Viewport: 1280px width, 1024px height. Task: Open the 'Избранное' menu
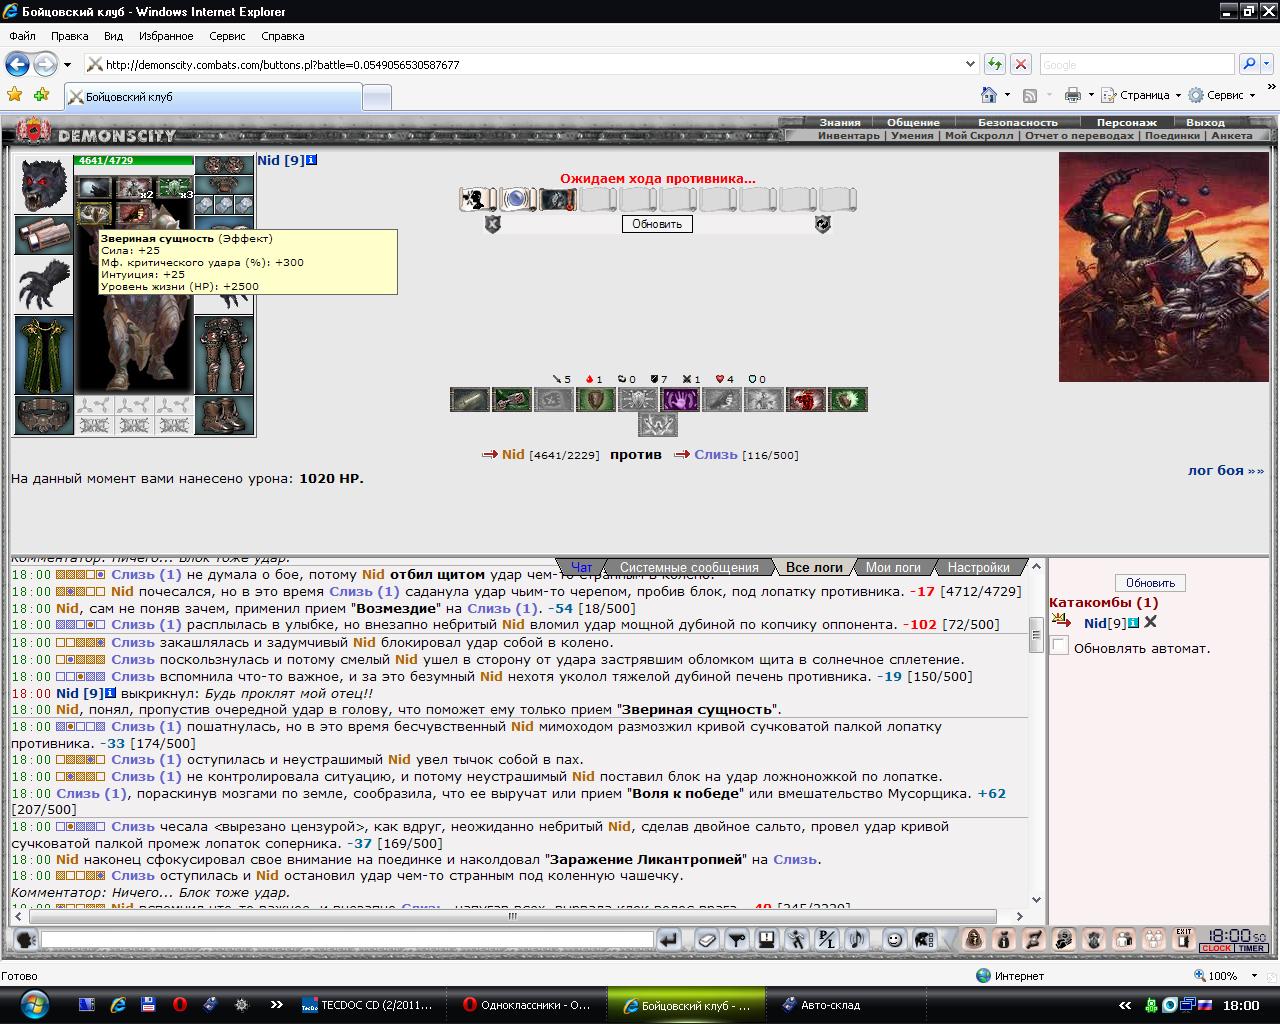coord(166,36)
